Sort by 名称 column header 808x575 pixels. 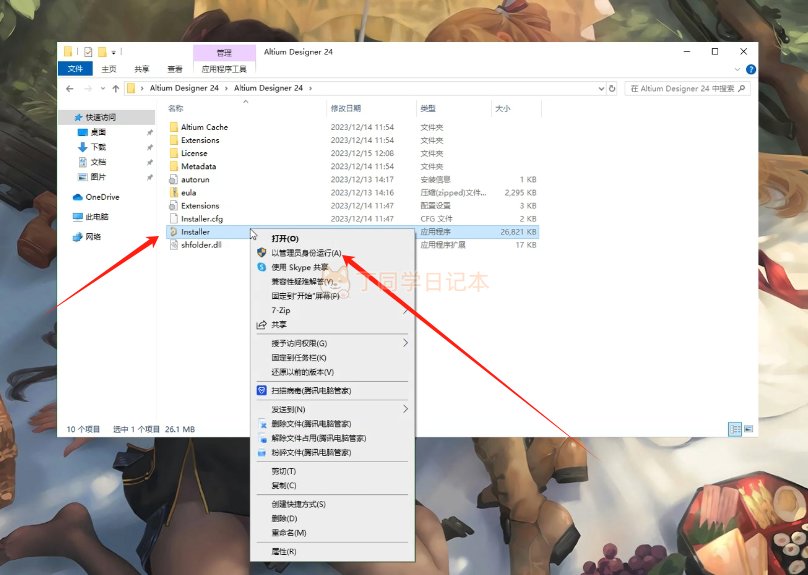[x=246, y=108]
